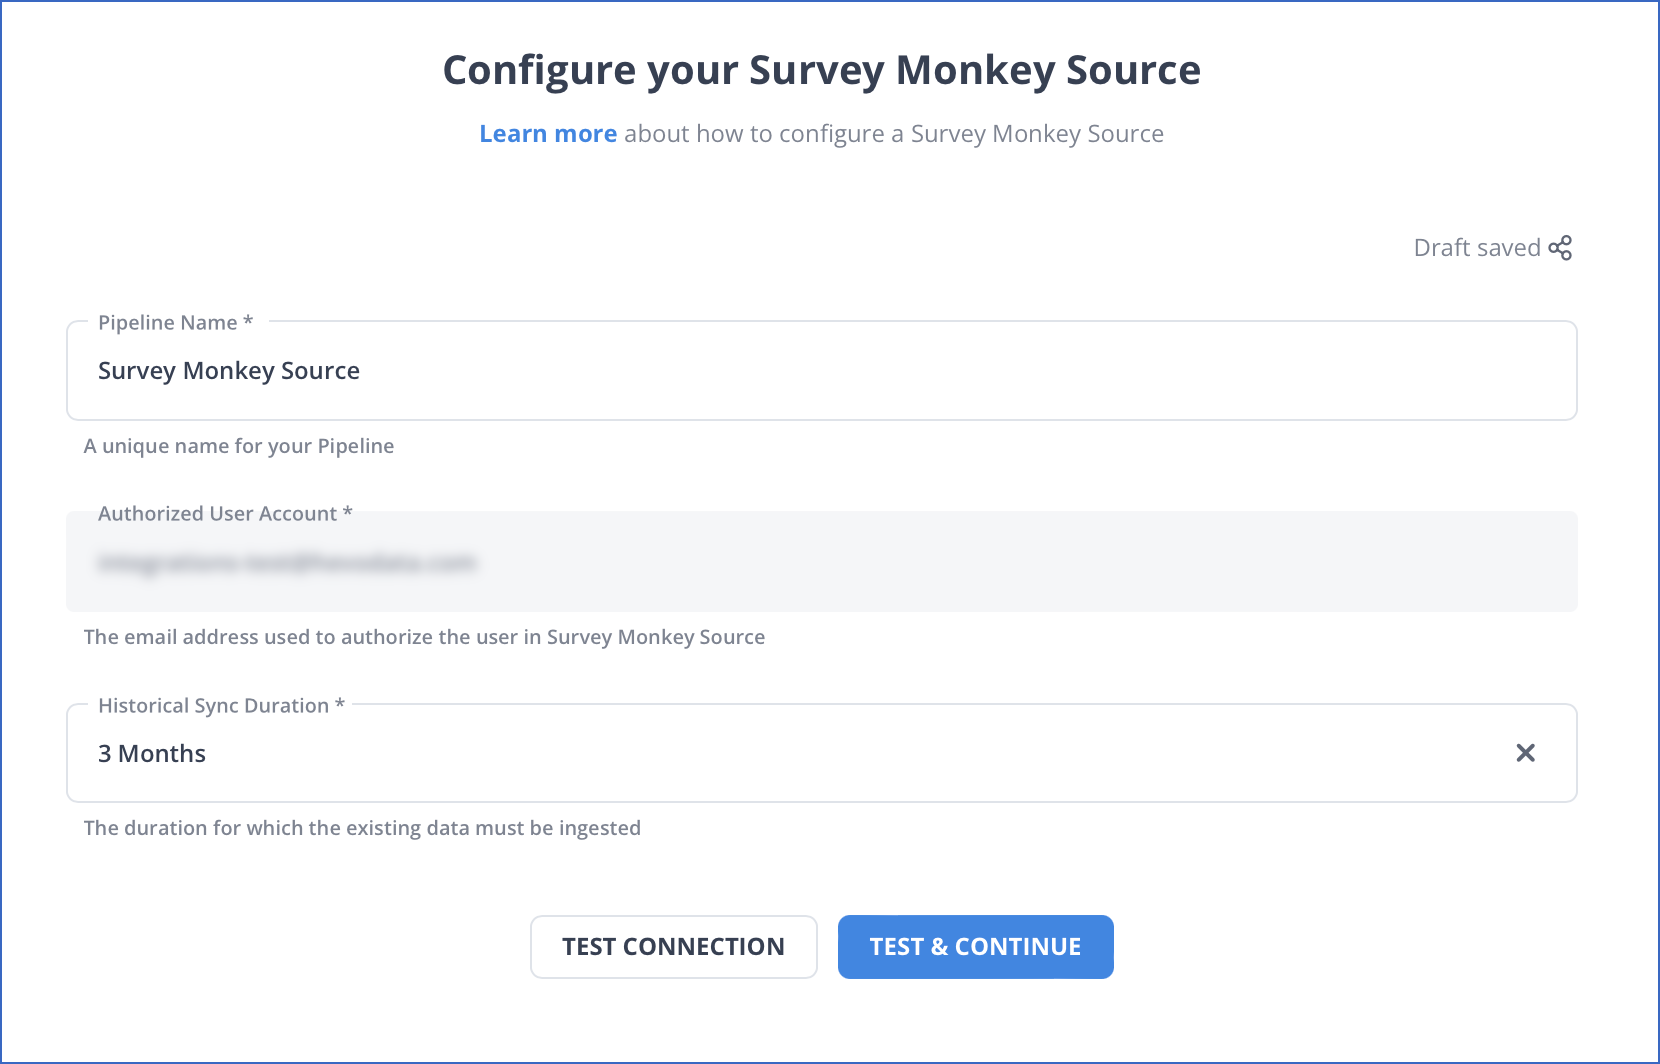Open the Learn more documentation link
Viewport: 1660px width, 1064px height.
coord(548,133)
